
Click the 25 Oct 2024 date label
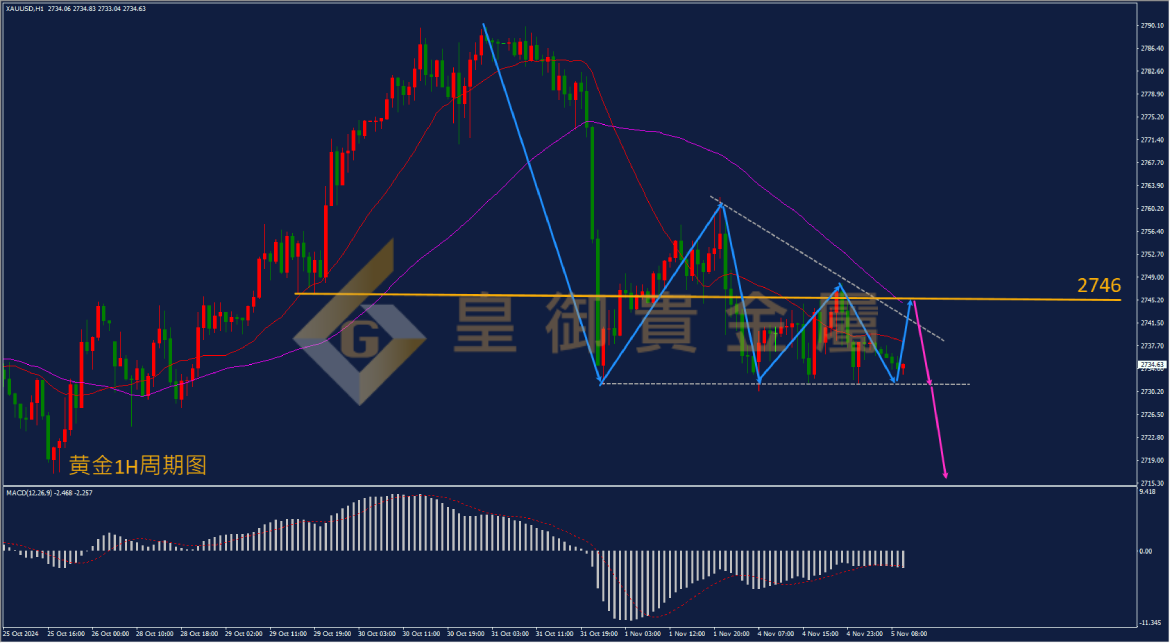click(19, 634)
